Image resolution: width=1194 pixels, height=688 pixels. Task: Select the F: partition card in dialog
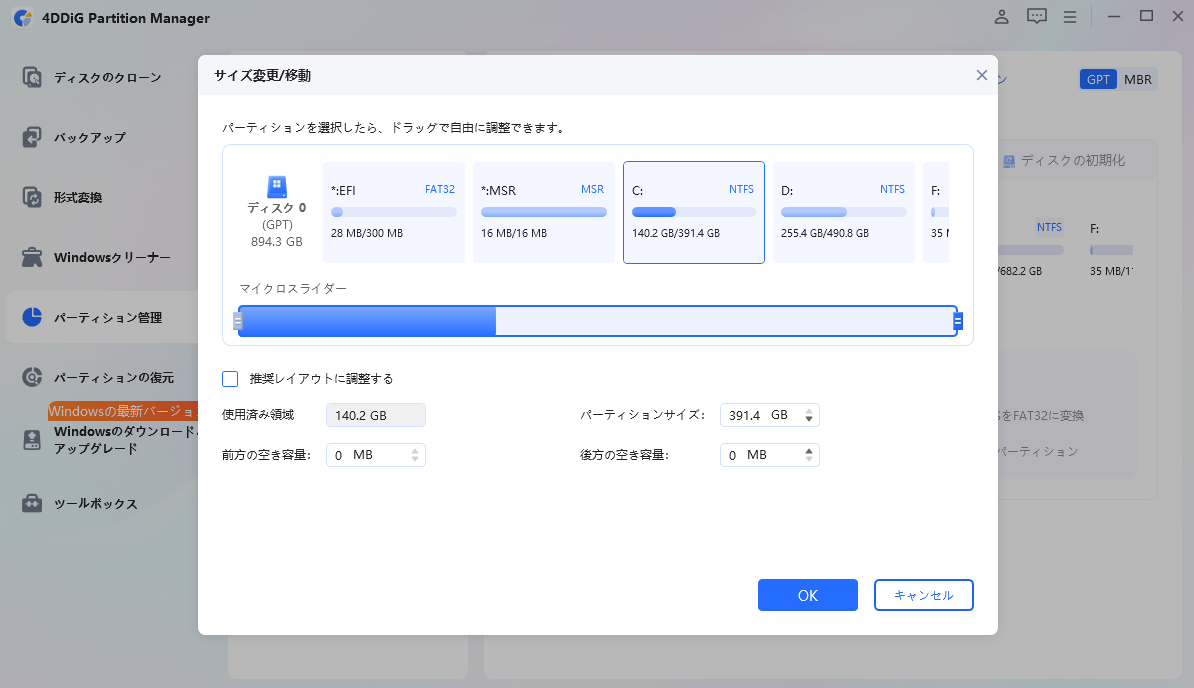coord(936,212)
